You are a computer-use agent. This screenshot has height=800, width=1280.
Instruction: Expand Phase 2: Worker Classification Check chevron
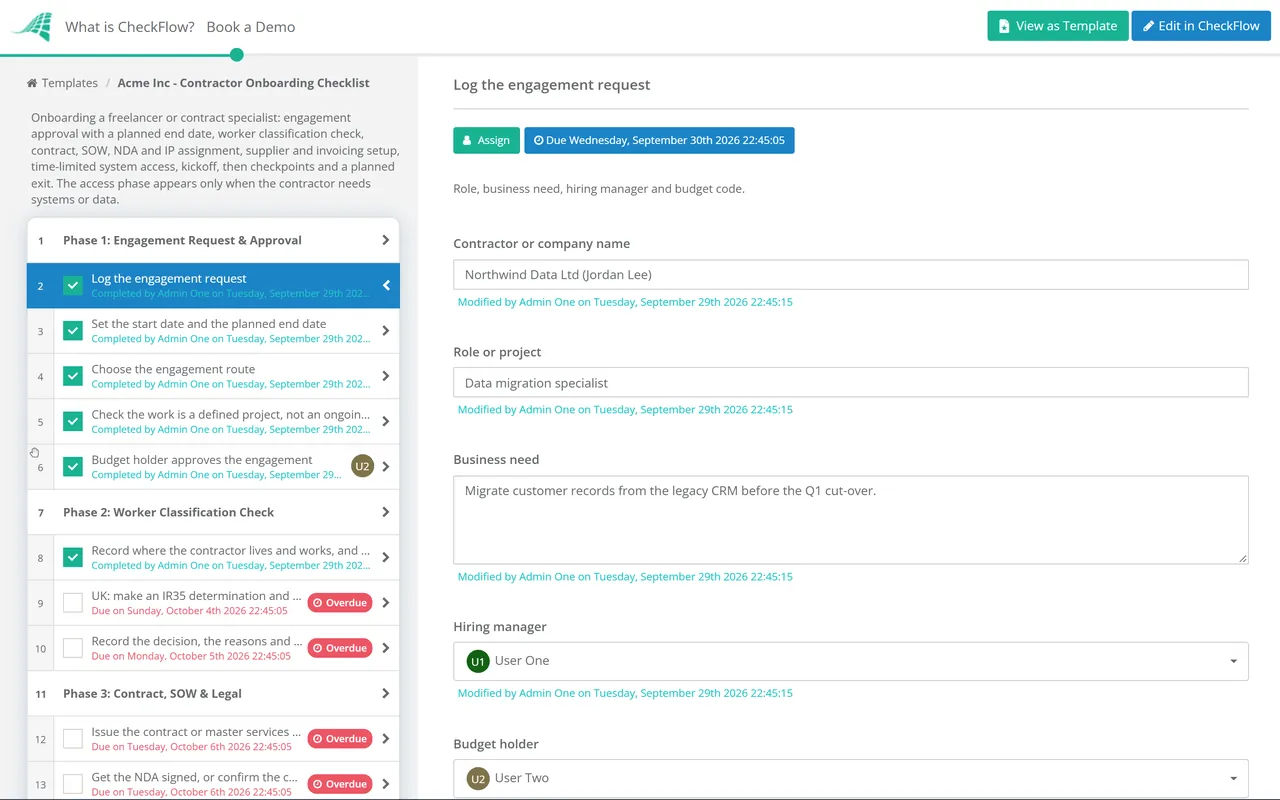click(386, 512)
